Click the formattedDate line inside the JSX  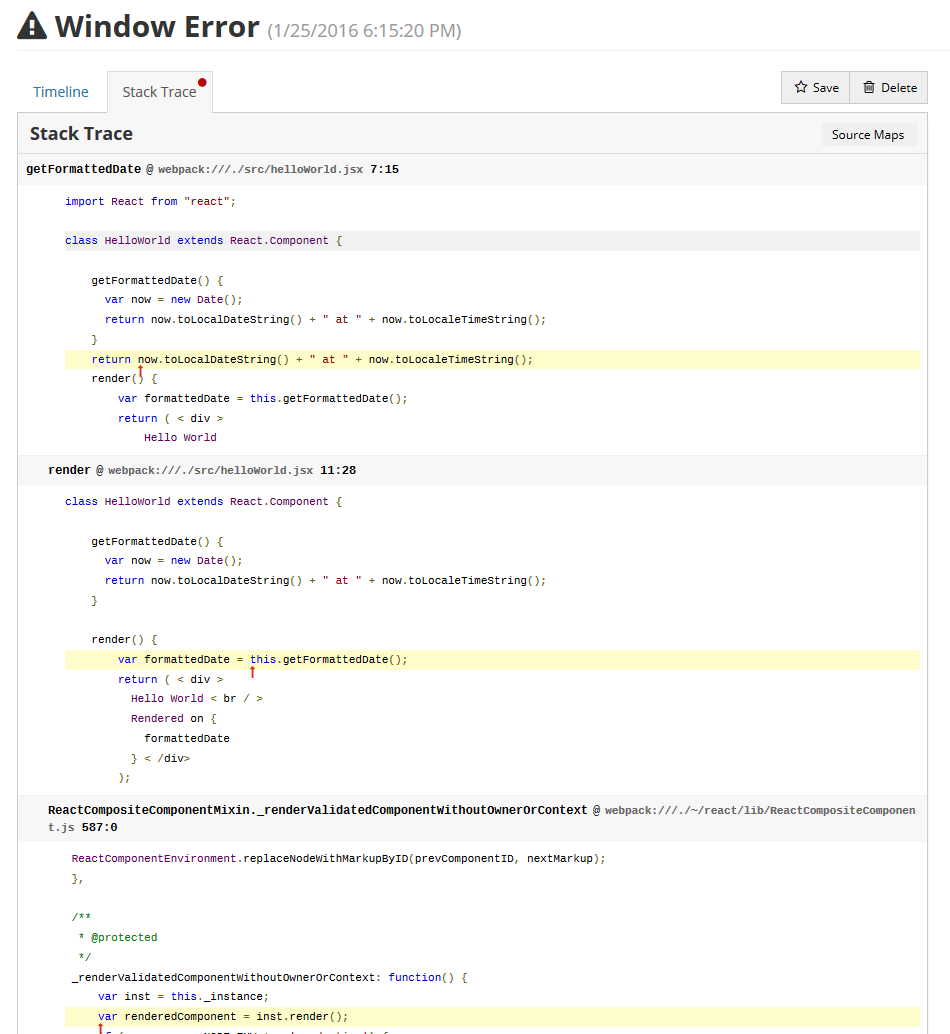pyautogui.click(x=187, y=739)
